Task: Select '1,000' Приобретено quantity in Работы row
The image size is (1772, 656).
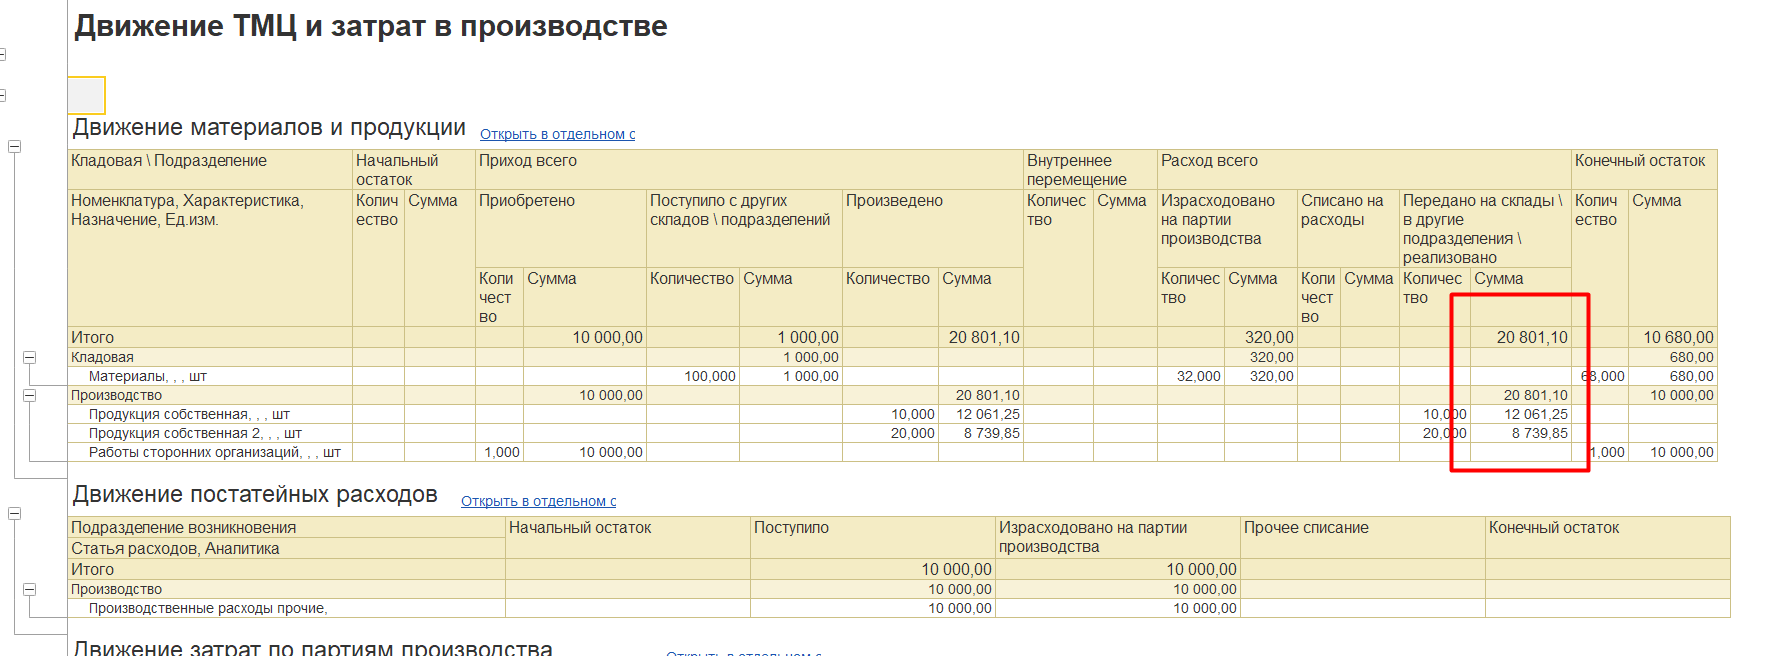Action: [x=500, y=452]
